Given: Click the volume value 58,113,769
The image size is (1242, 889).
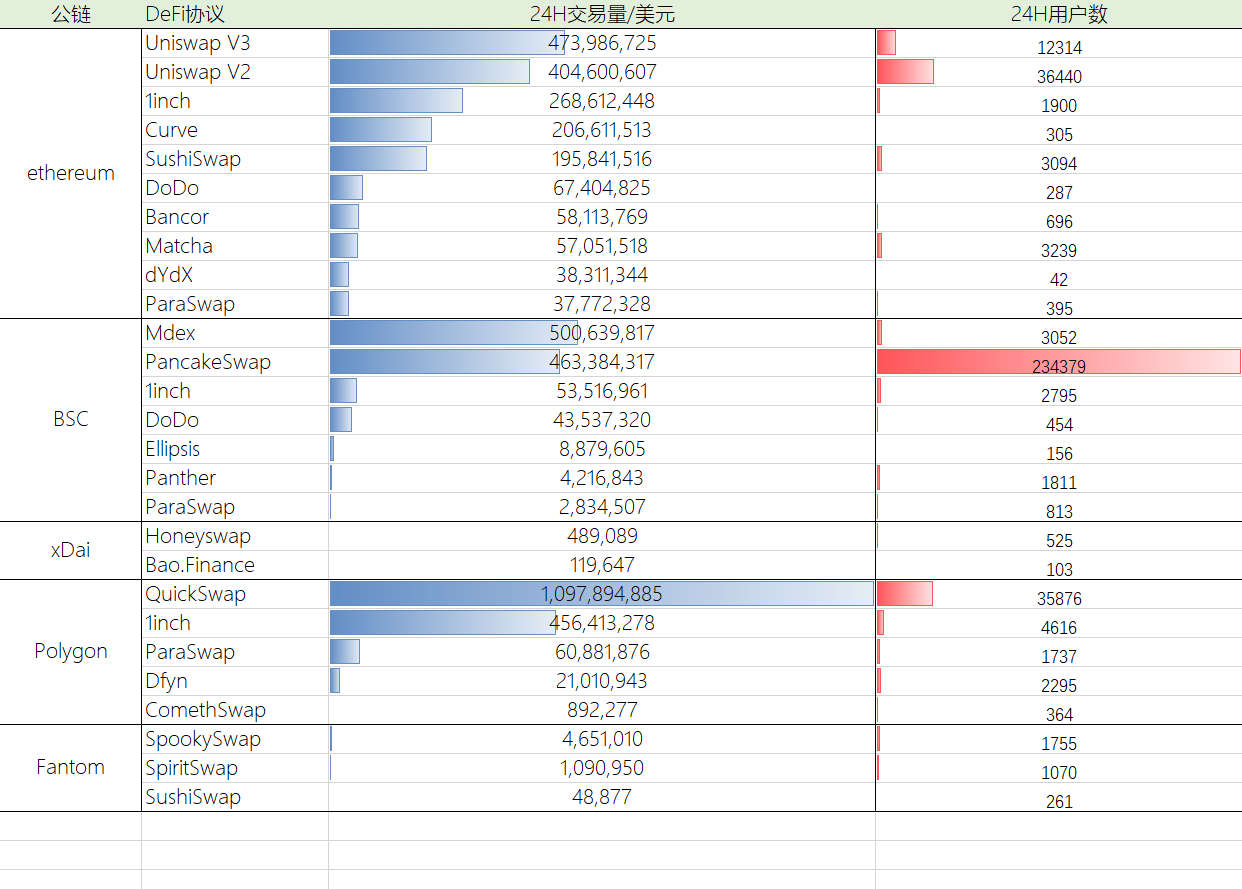Looking at the screenshot, I should (602, 217).
